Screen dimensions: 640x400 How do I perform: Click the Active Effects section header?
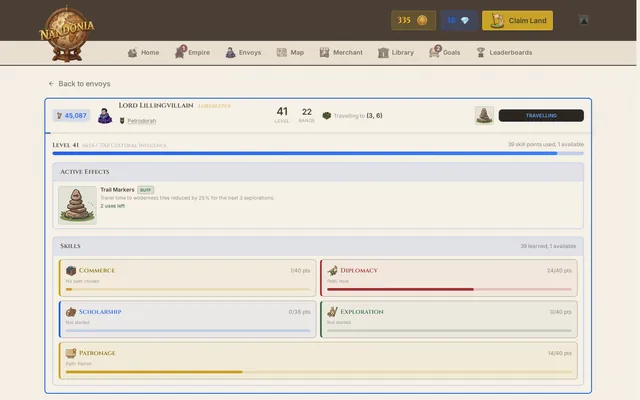[318, 172]
